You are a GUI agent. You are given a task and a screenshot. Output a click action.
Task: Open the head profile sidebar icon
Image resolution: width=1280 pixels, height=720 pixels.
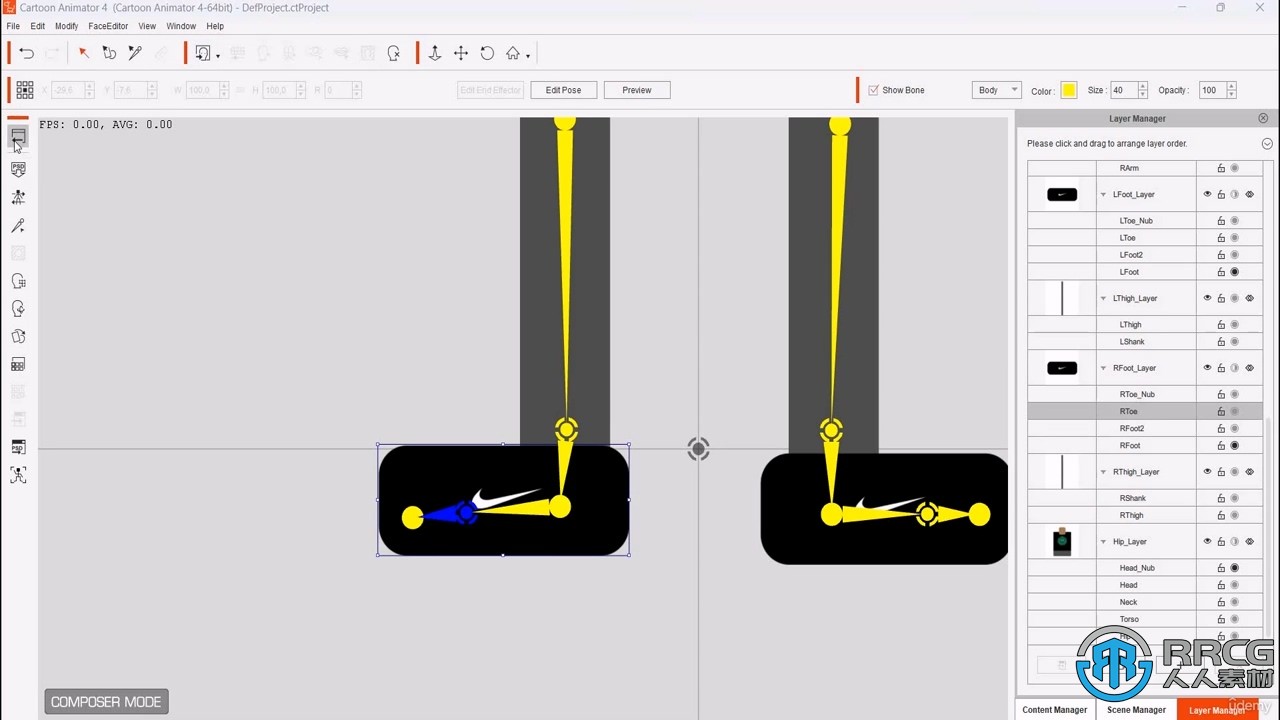[x=18, y=309]
